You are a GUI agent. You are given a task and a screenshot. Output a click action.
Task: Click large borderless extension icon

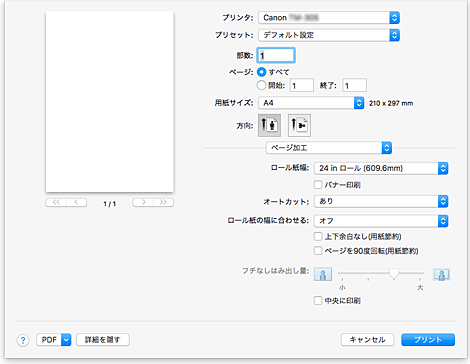tap(442, 274)
